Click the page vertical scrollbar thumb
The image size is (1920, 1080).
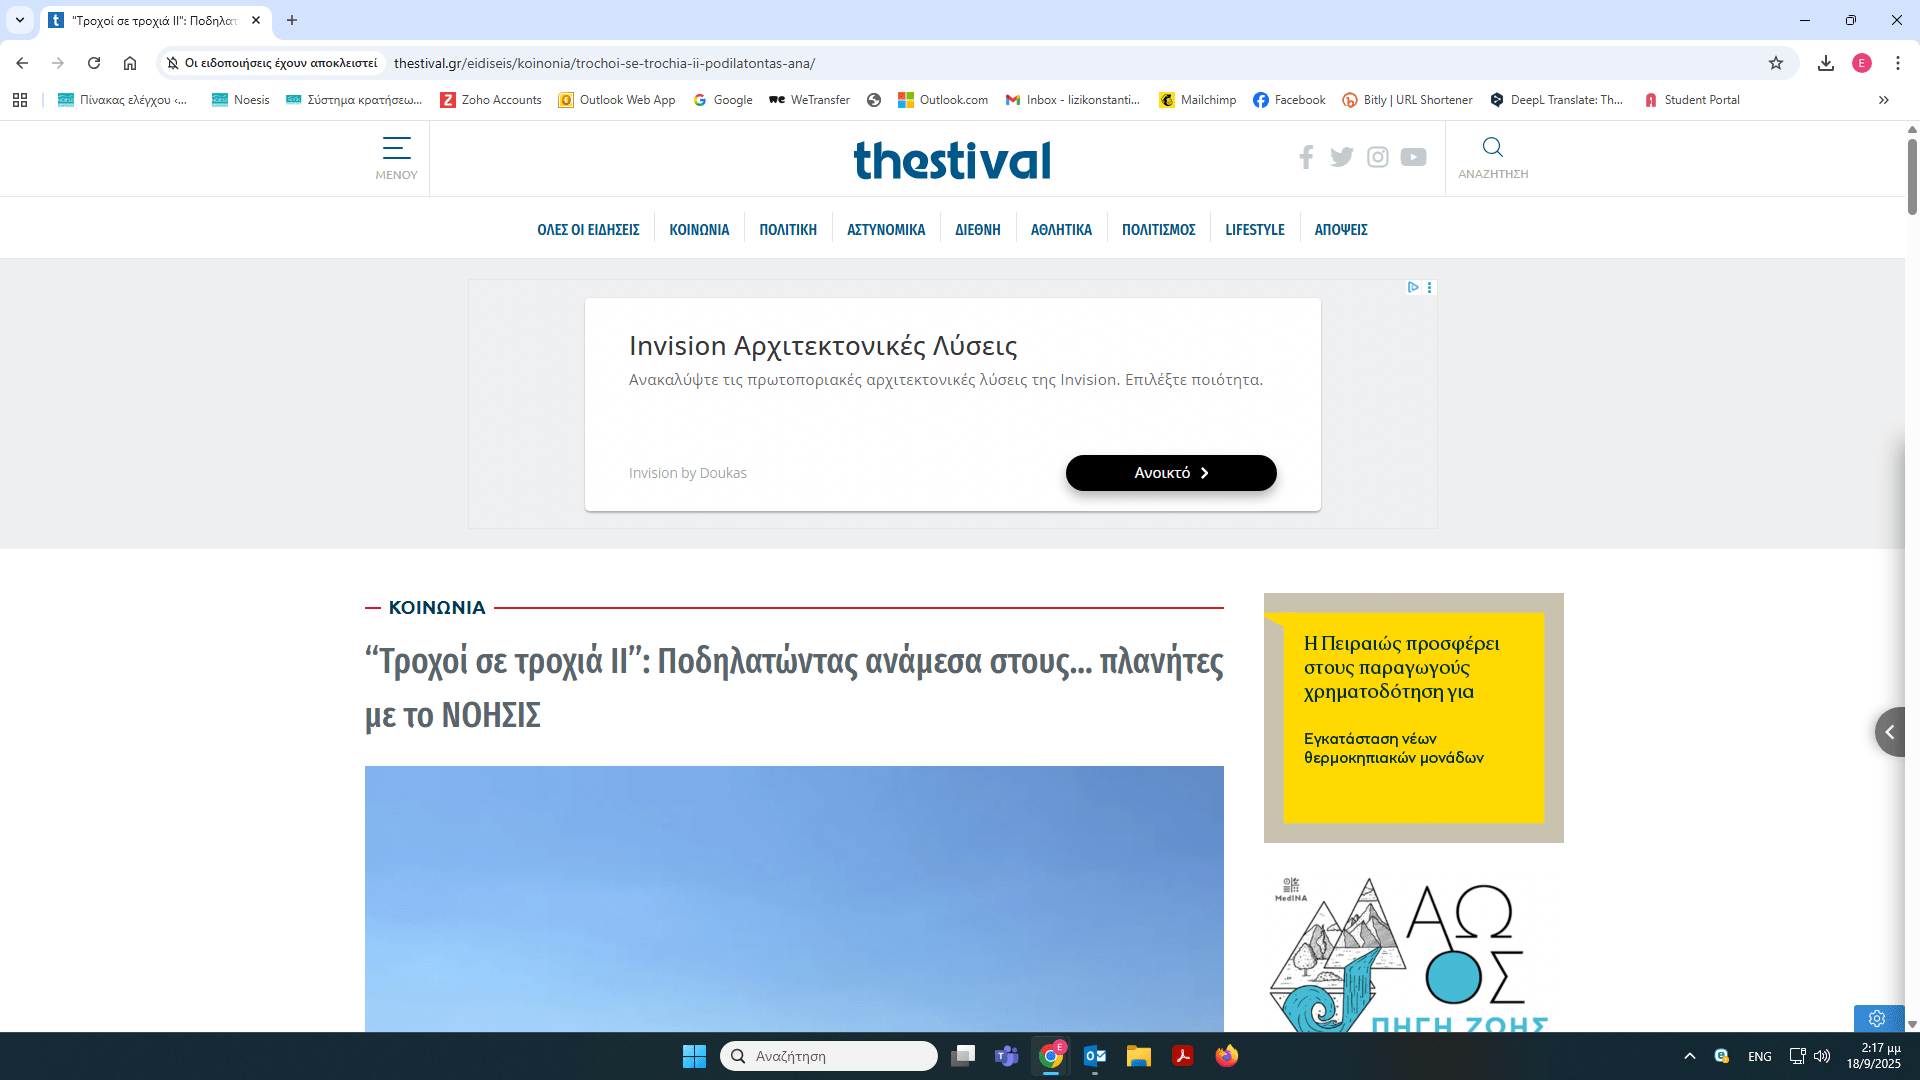click(1912, 175)
